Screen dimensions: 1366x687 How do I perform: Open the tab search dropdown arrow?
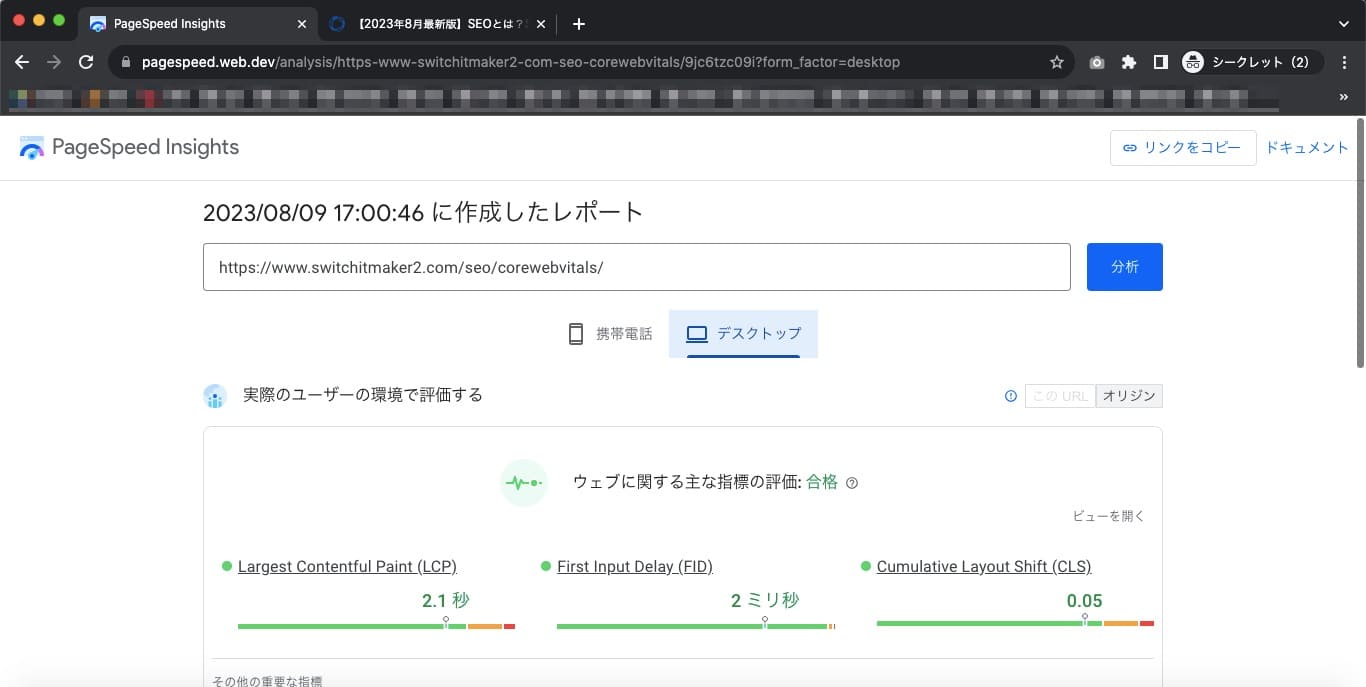click(x=1343, y=23)
